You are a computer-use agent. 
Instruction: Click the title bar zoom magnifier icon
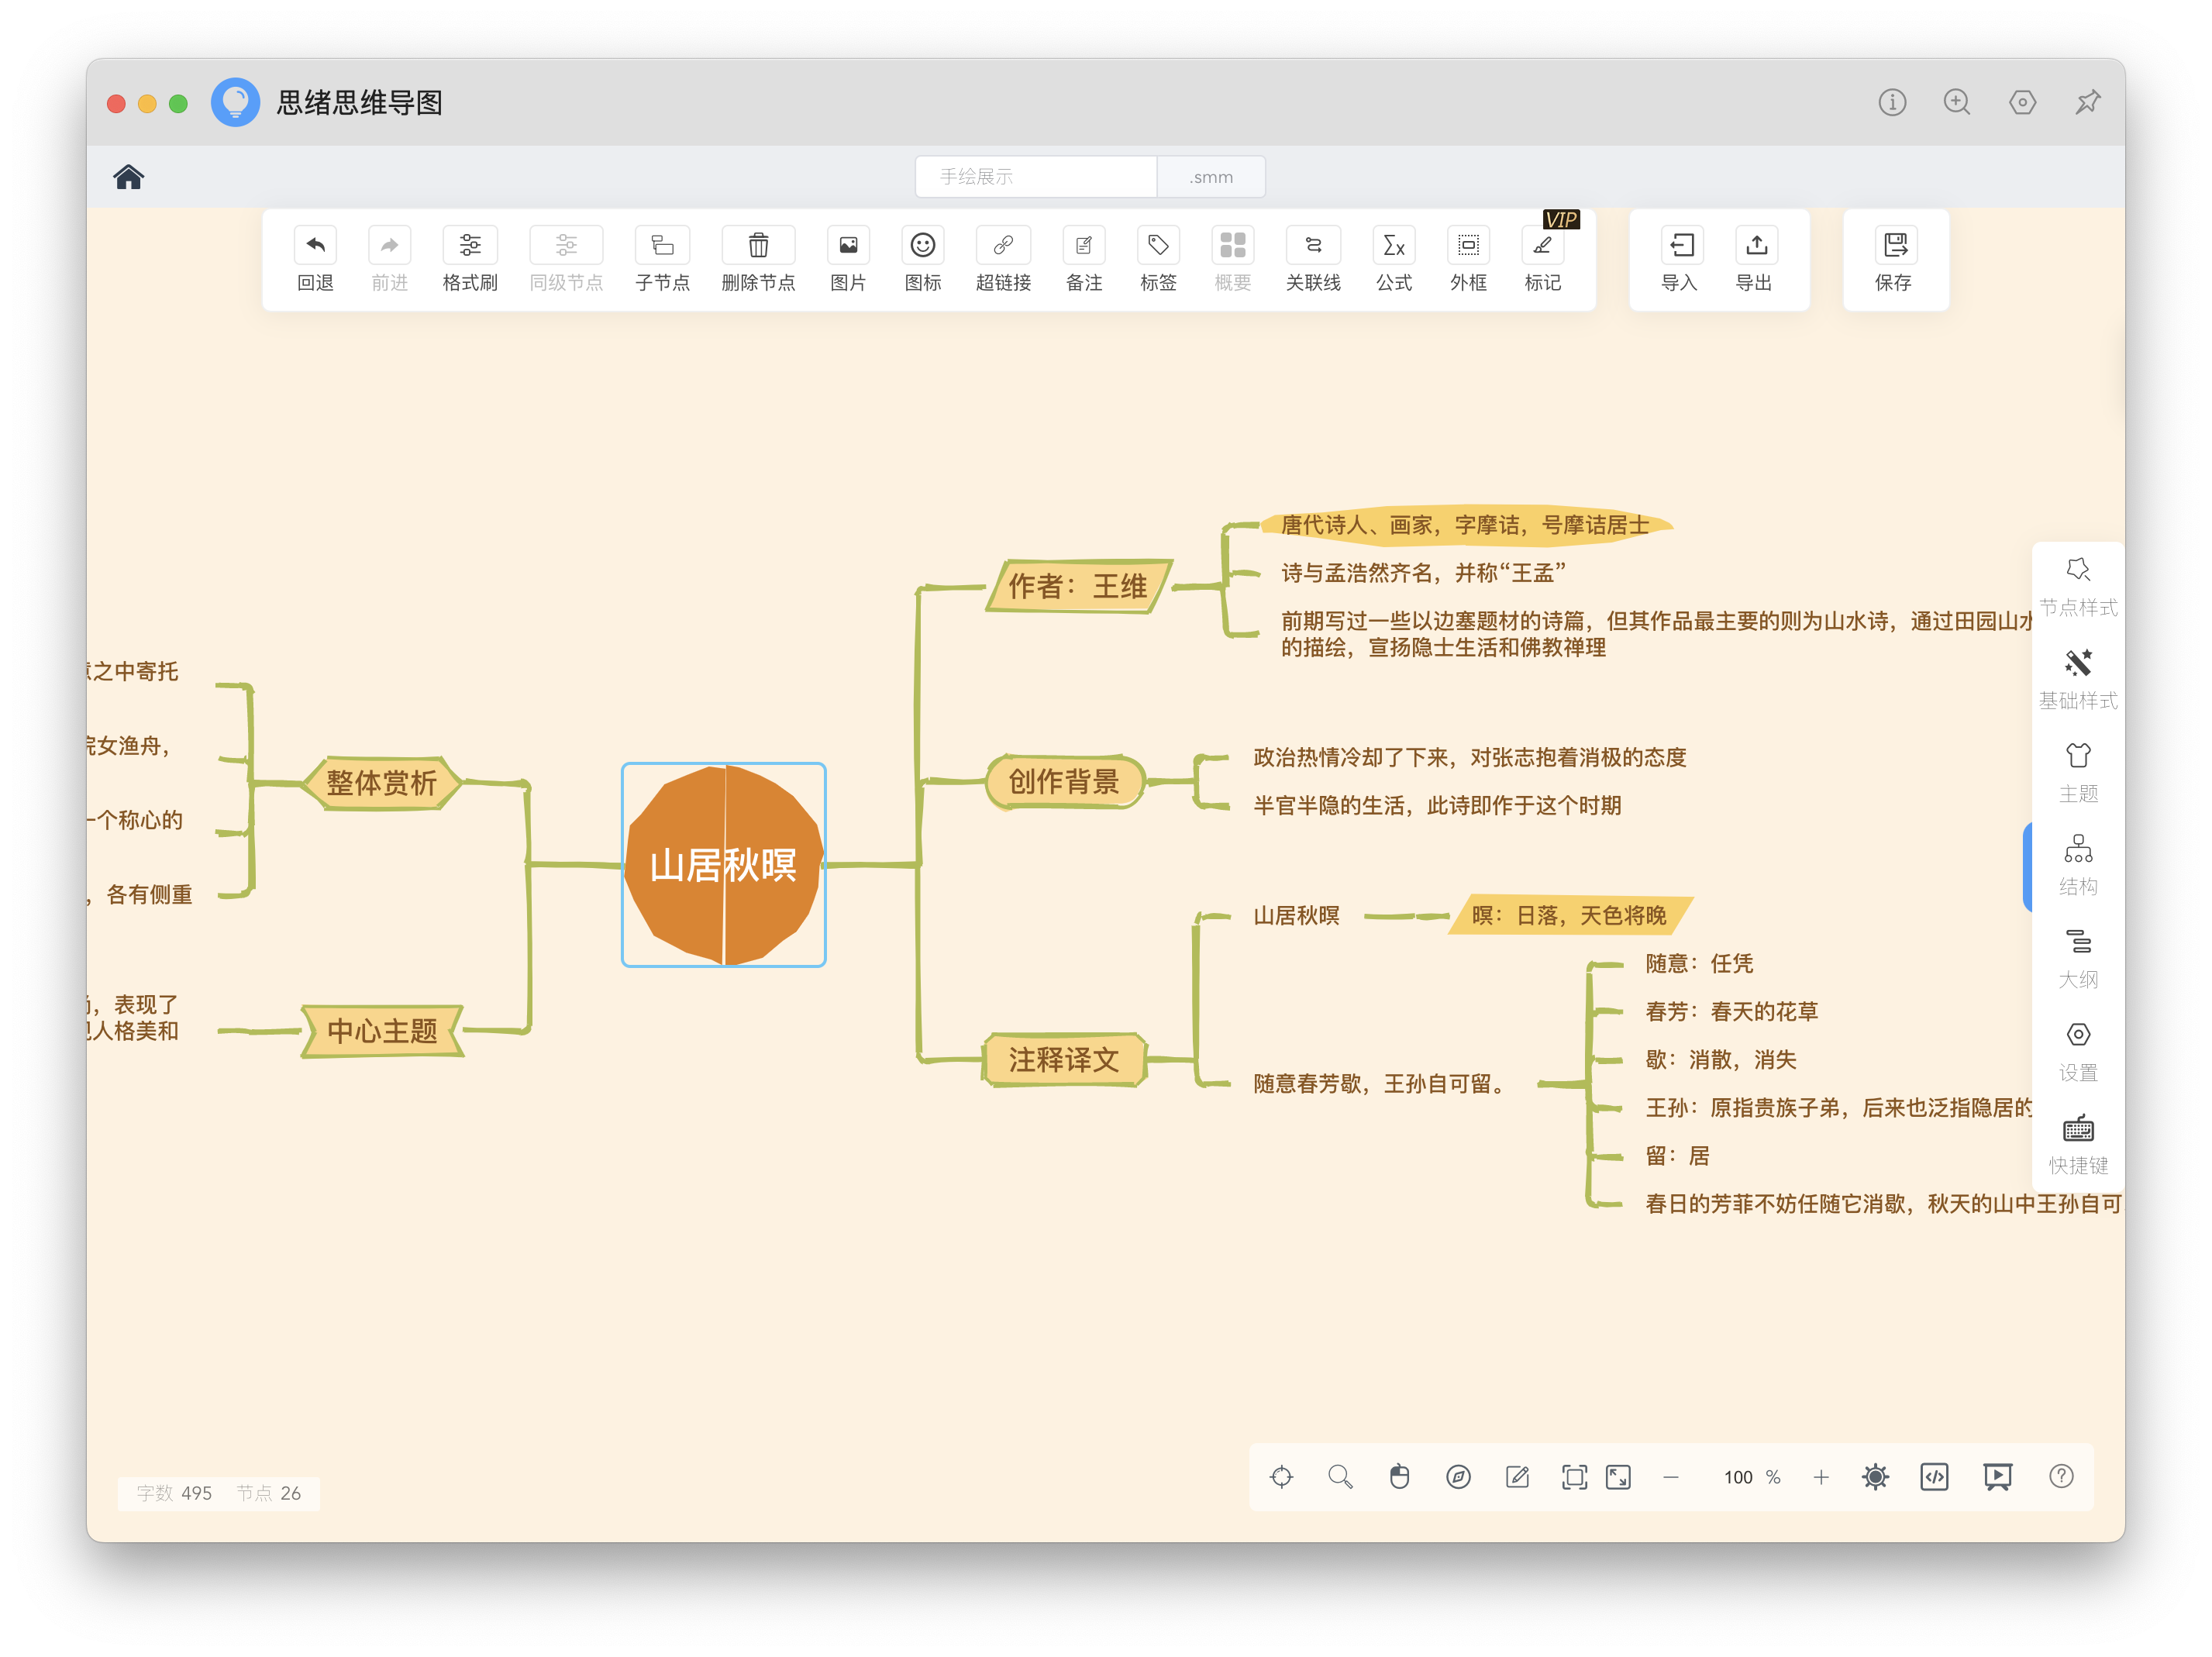coord(1957,102)
